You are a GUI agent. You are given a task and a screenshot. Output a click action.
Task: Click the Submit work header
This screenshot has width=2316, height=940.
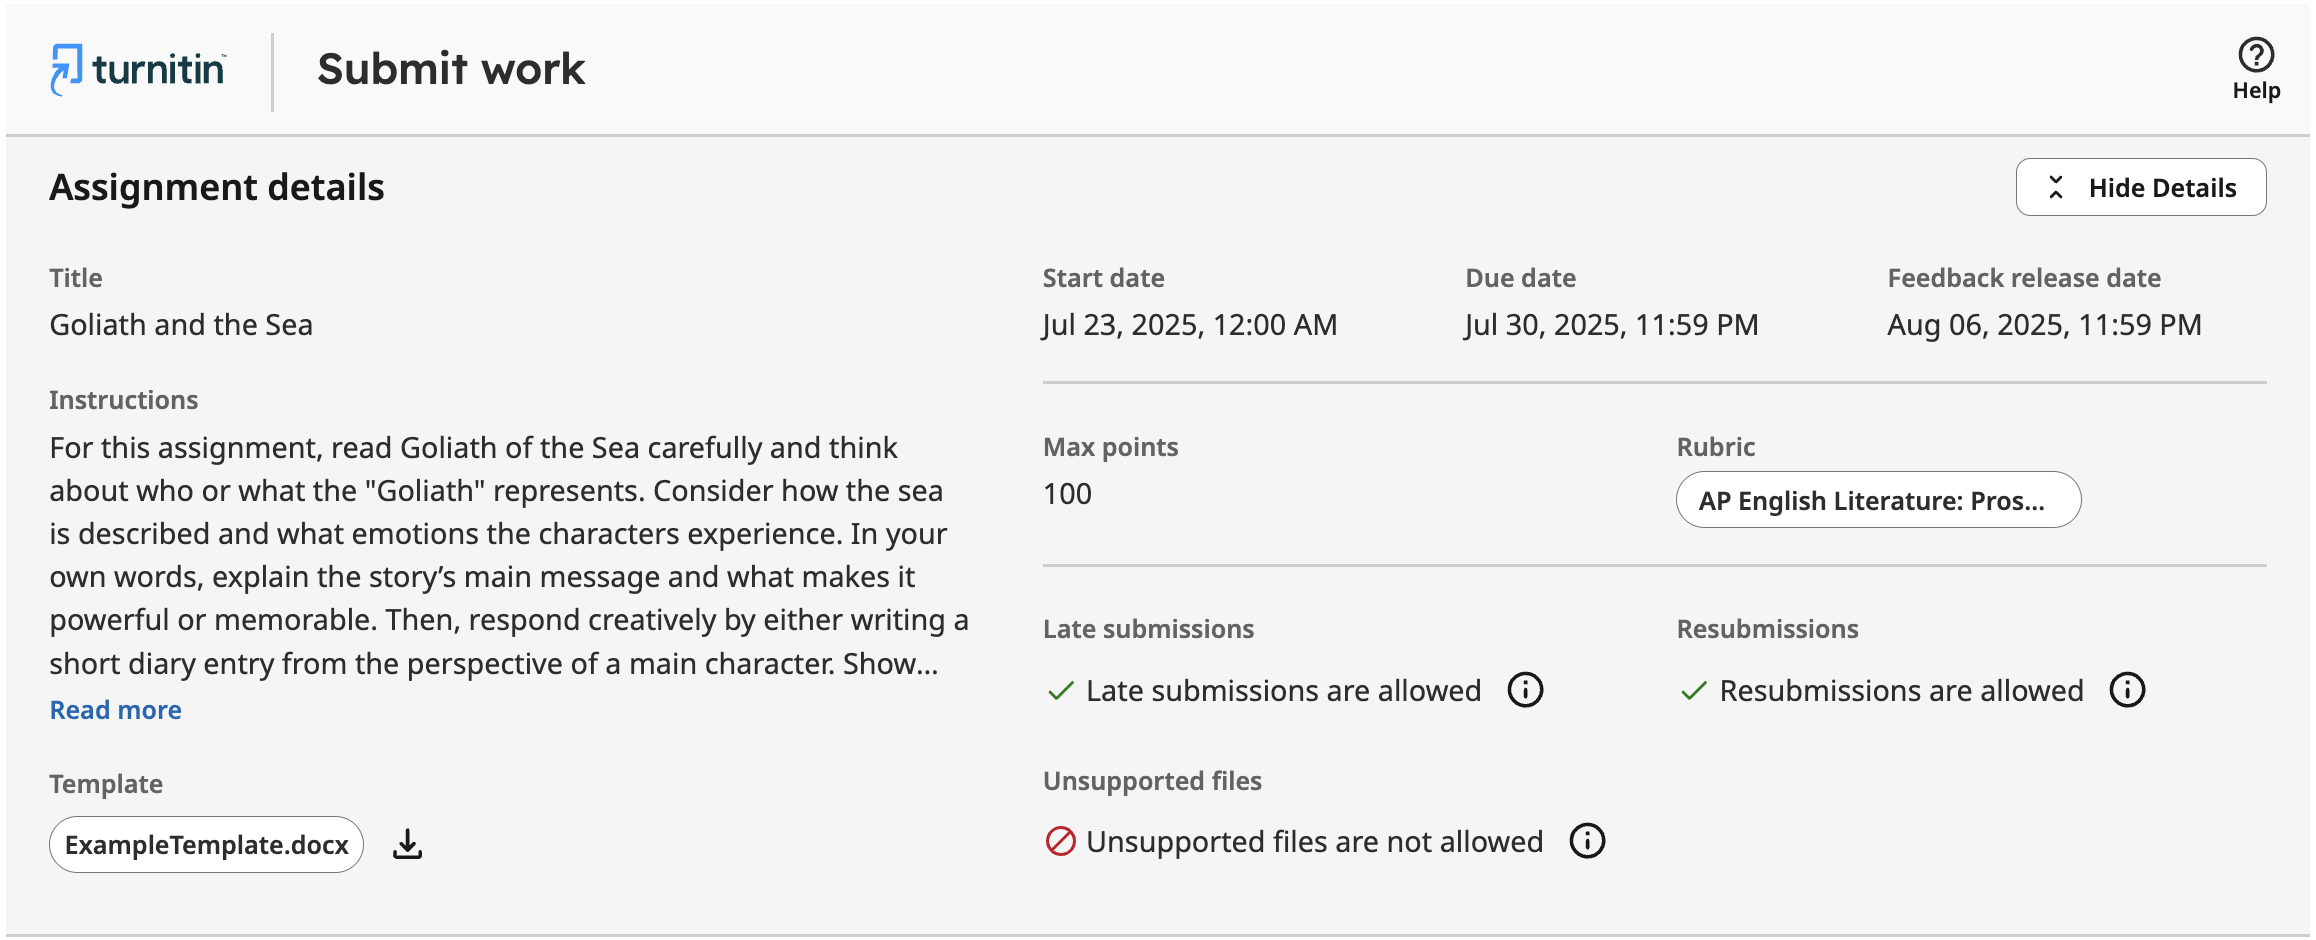(450, 68)
